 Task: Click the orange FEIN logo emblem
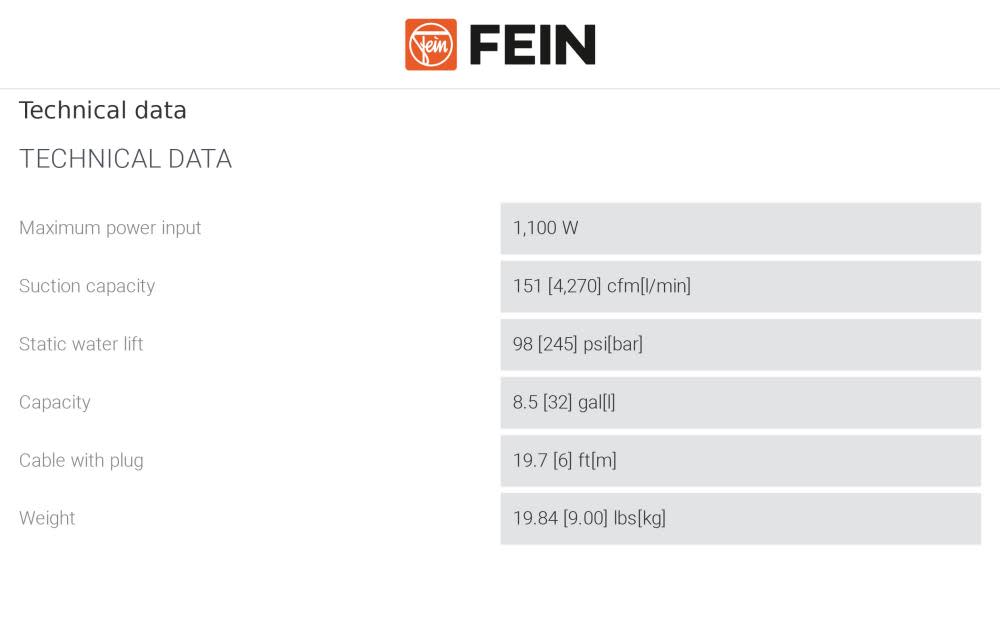point(431,45)
